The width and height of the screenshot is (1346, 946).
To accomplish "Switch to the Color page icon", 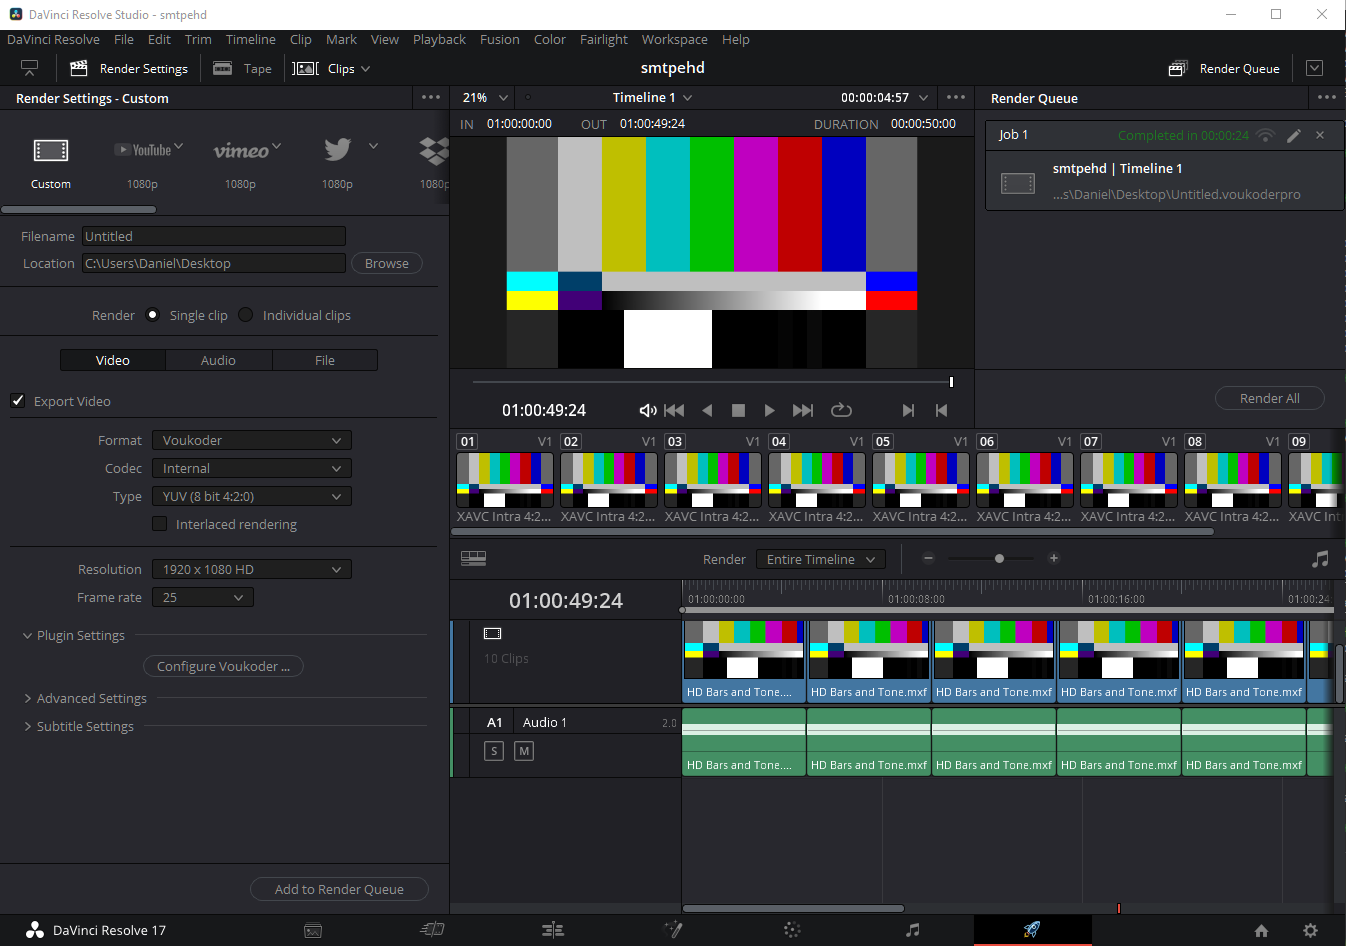I will click(792, 930).
